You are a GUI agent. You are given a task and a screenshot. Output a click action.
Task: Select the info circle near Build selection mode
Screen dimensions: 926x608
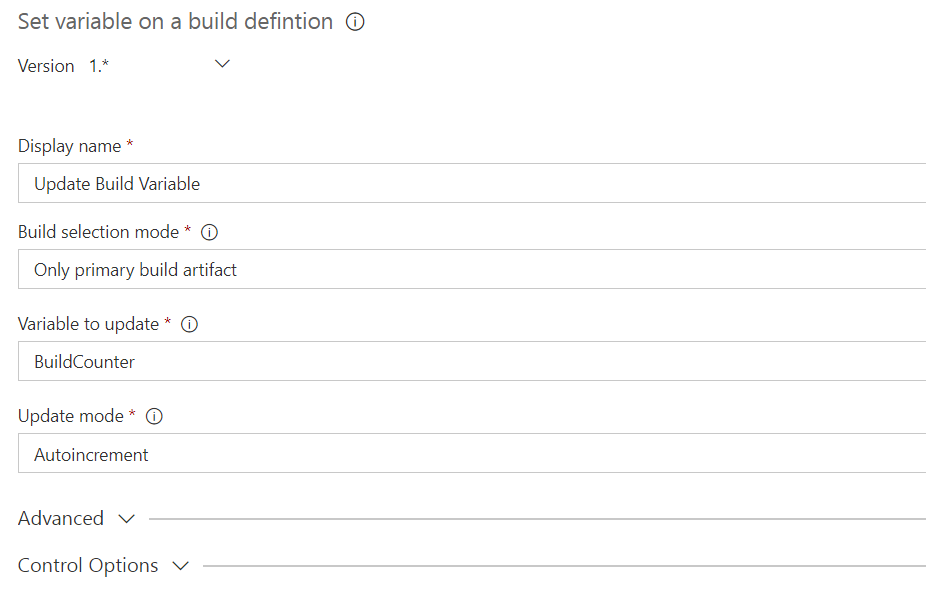[209, 231]
